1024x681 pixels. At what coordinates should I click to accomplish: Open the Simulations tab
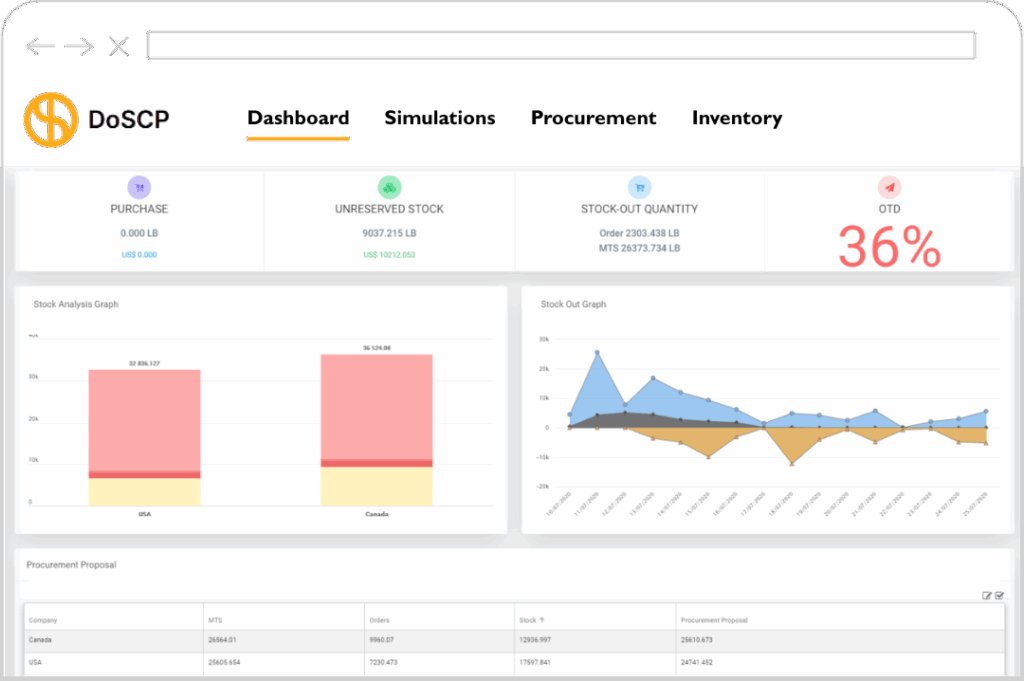tap(439, 119)
